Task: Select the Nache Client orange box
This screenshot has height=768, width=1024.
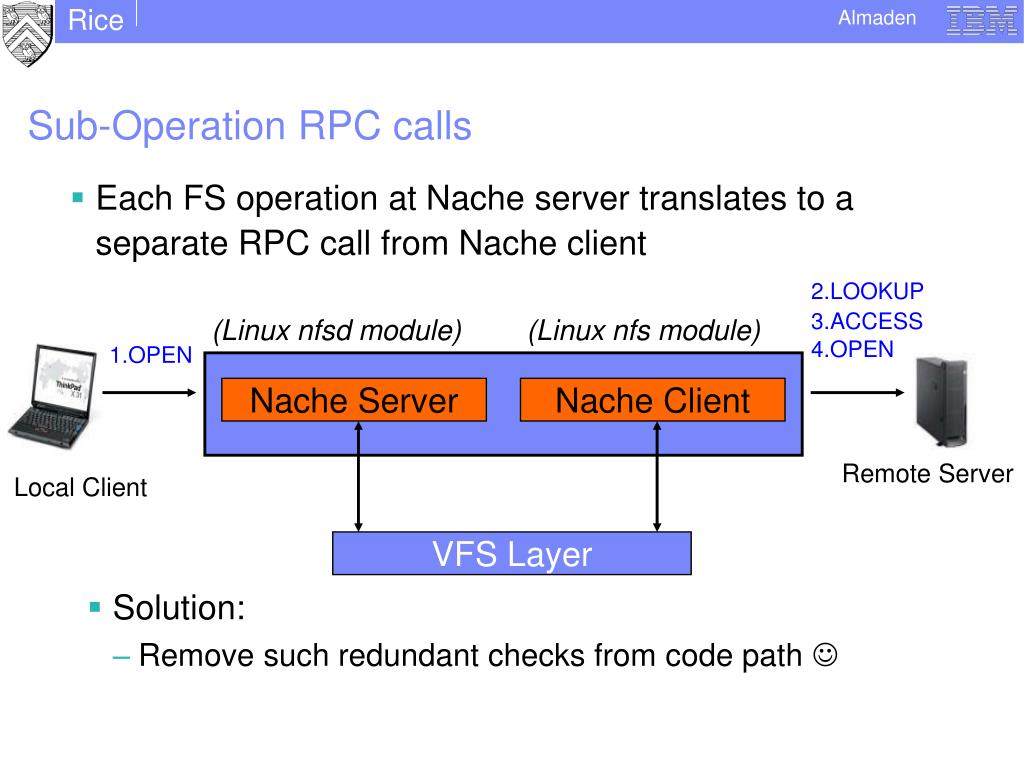Action: tap(652, 400)
